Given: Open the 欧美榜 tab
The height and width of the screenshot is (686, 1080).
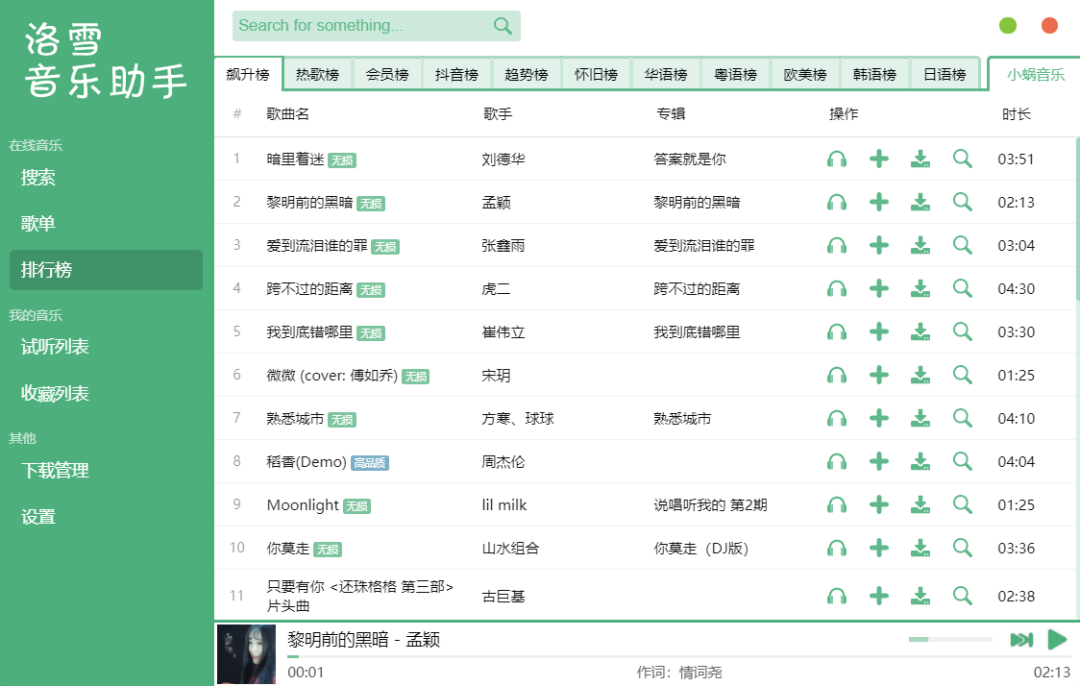Looking at the screenshot, I should tap(805, 74).
